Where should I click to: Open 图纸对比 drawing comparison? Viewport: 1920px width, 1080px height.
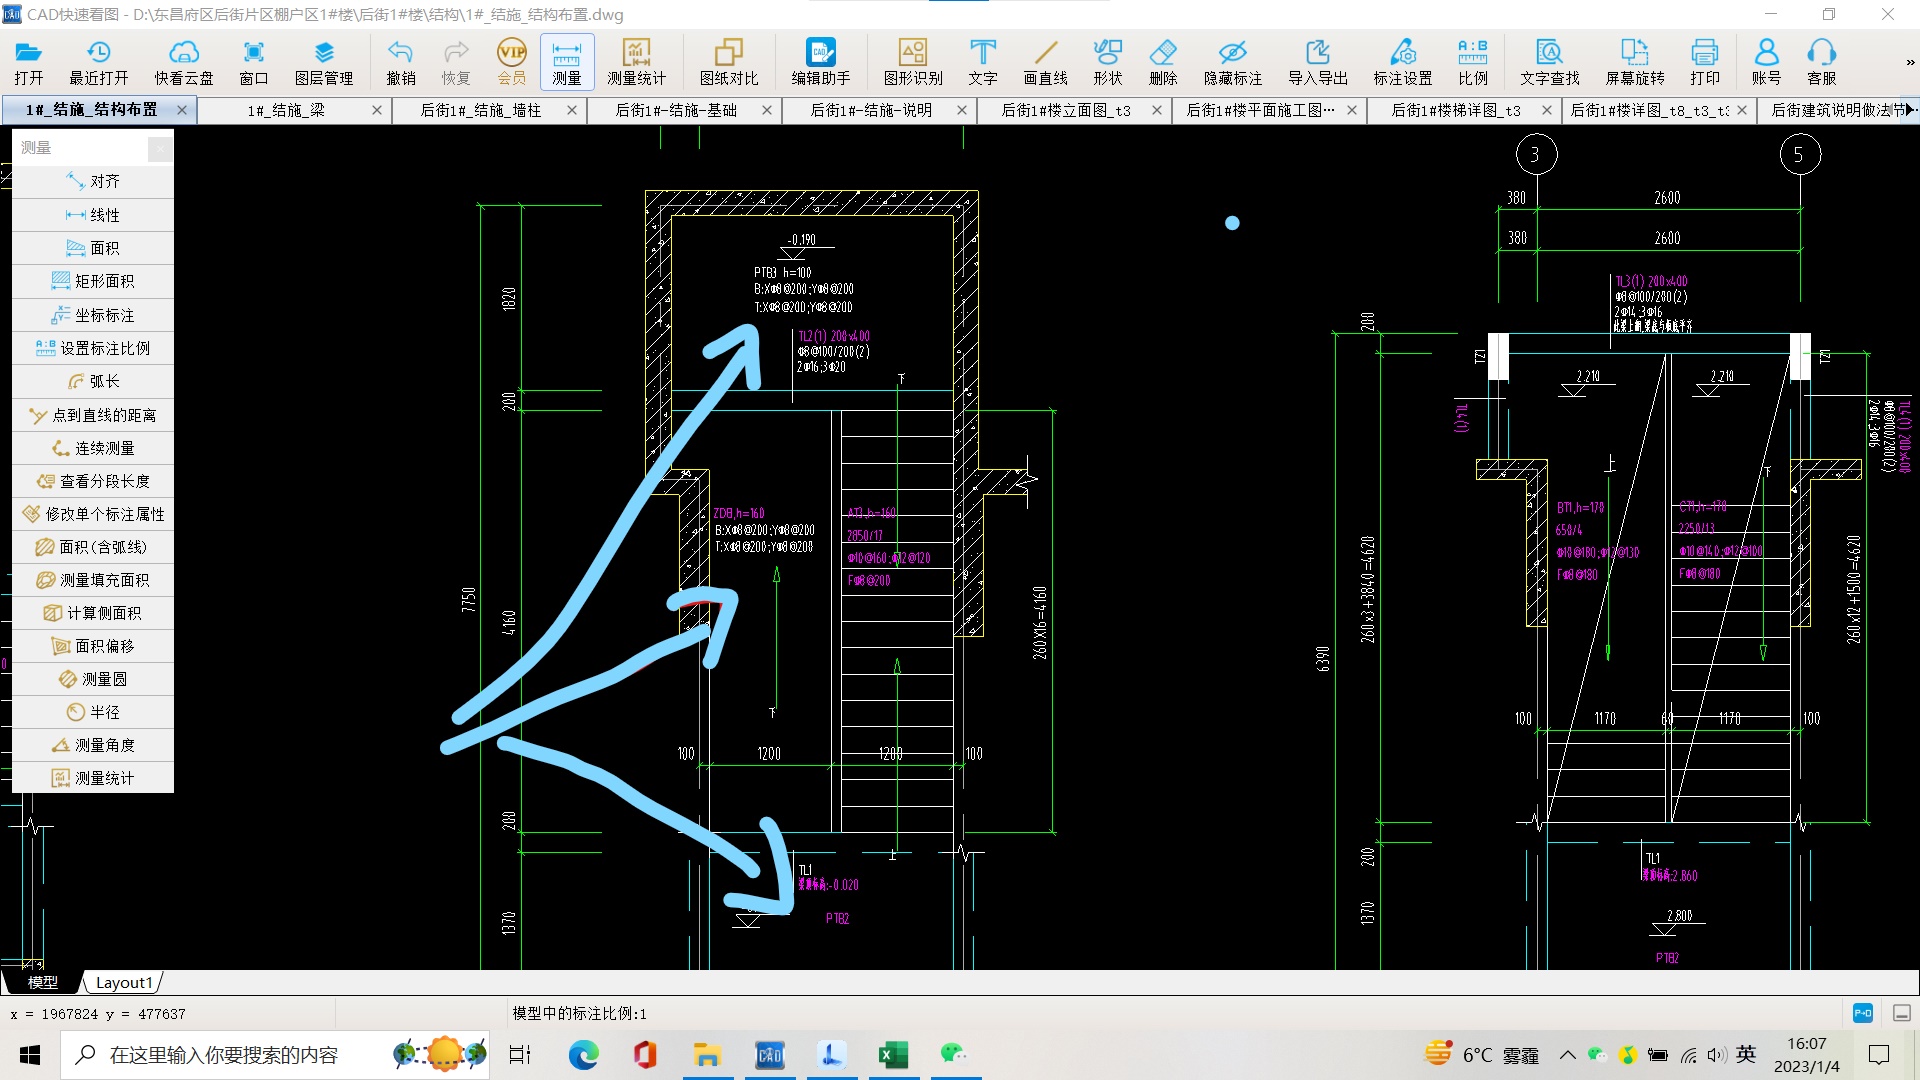[x=729, y=62]
